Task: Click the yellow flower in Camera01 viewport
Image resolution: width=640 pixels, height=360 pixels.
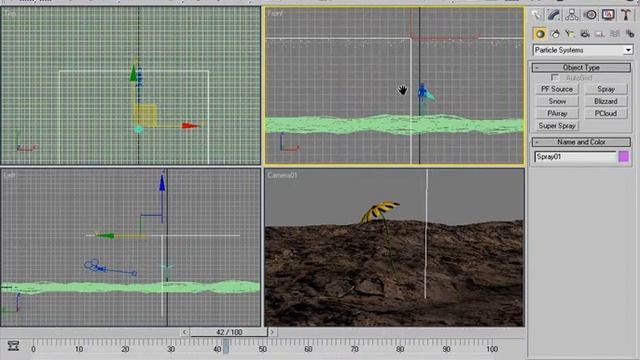Action: coord(379,211)
